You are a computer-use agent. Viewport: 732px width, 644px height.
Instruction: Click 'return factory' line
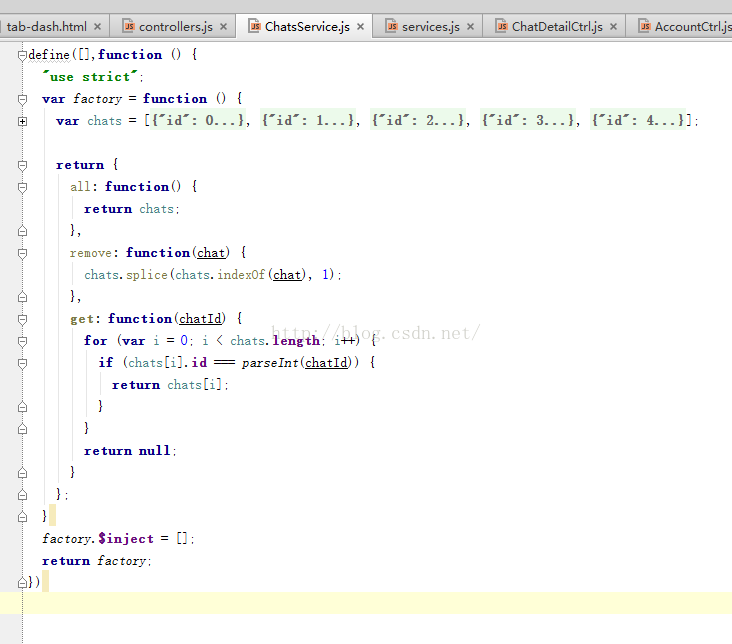pos(95,560)
